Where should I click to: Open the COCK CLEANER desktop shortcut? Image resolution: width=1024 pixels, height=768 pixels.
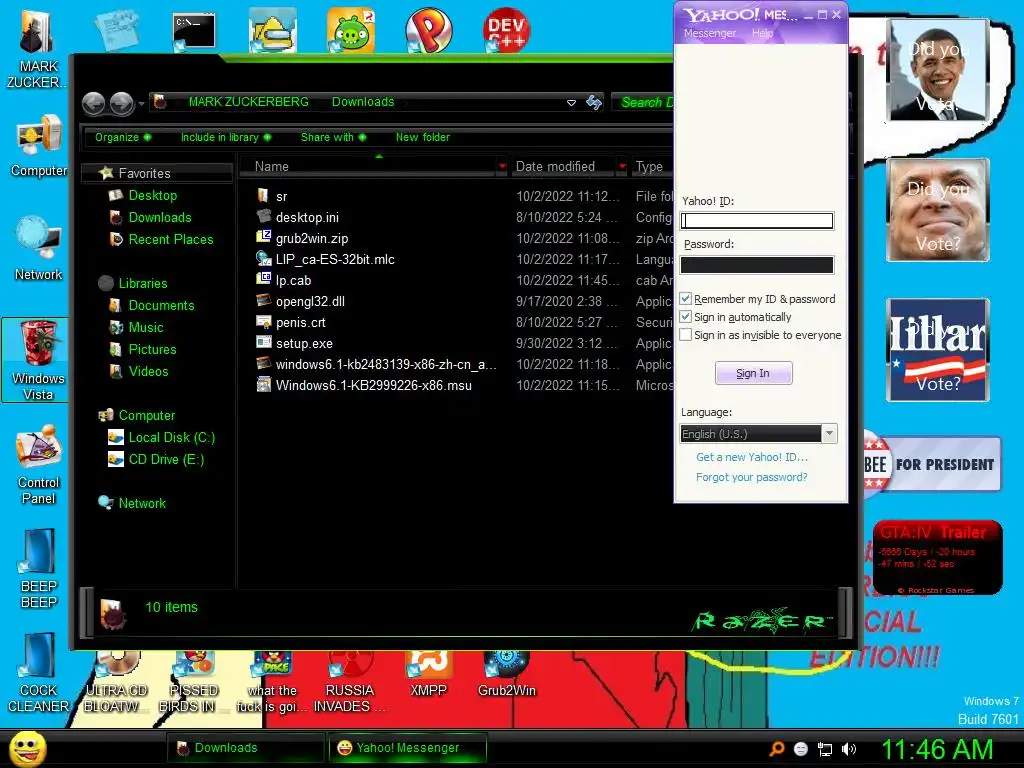point(38,673)
